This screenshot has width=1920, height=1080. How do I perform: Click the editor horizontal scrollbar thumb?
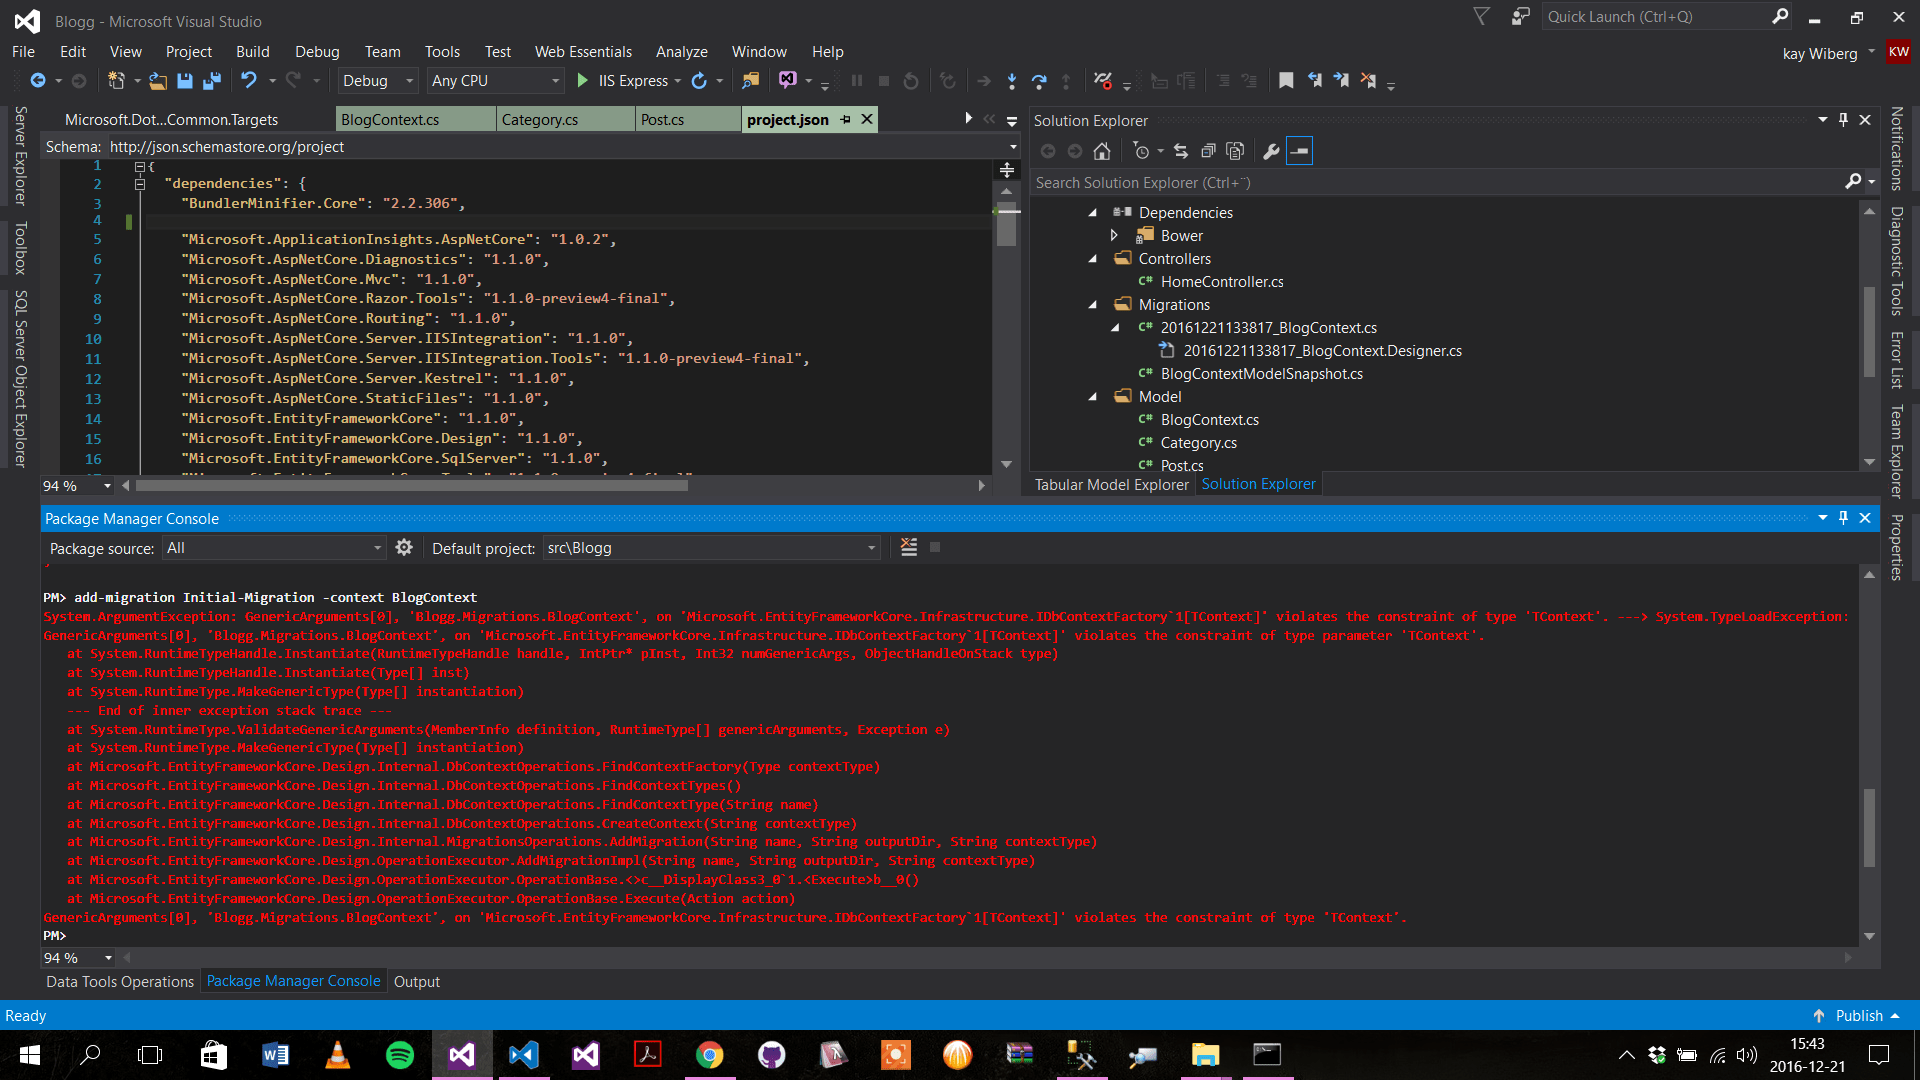pyautogui.click(x=411, y=486)
